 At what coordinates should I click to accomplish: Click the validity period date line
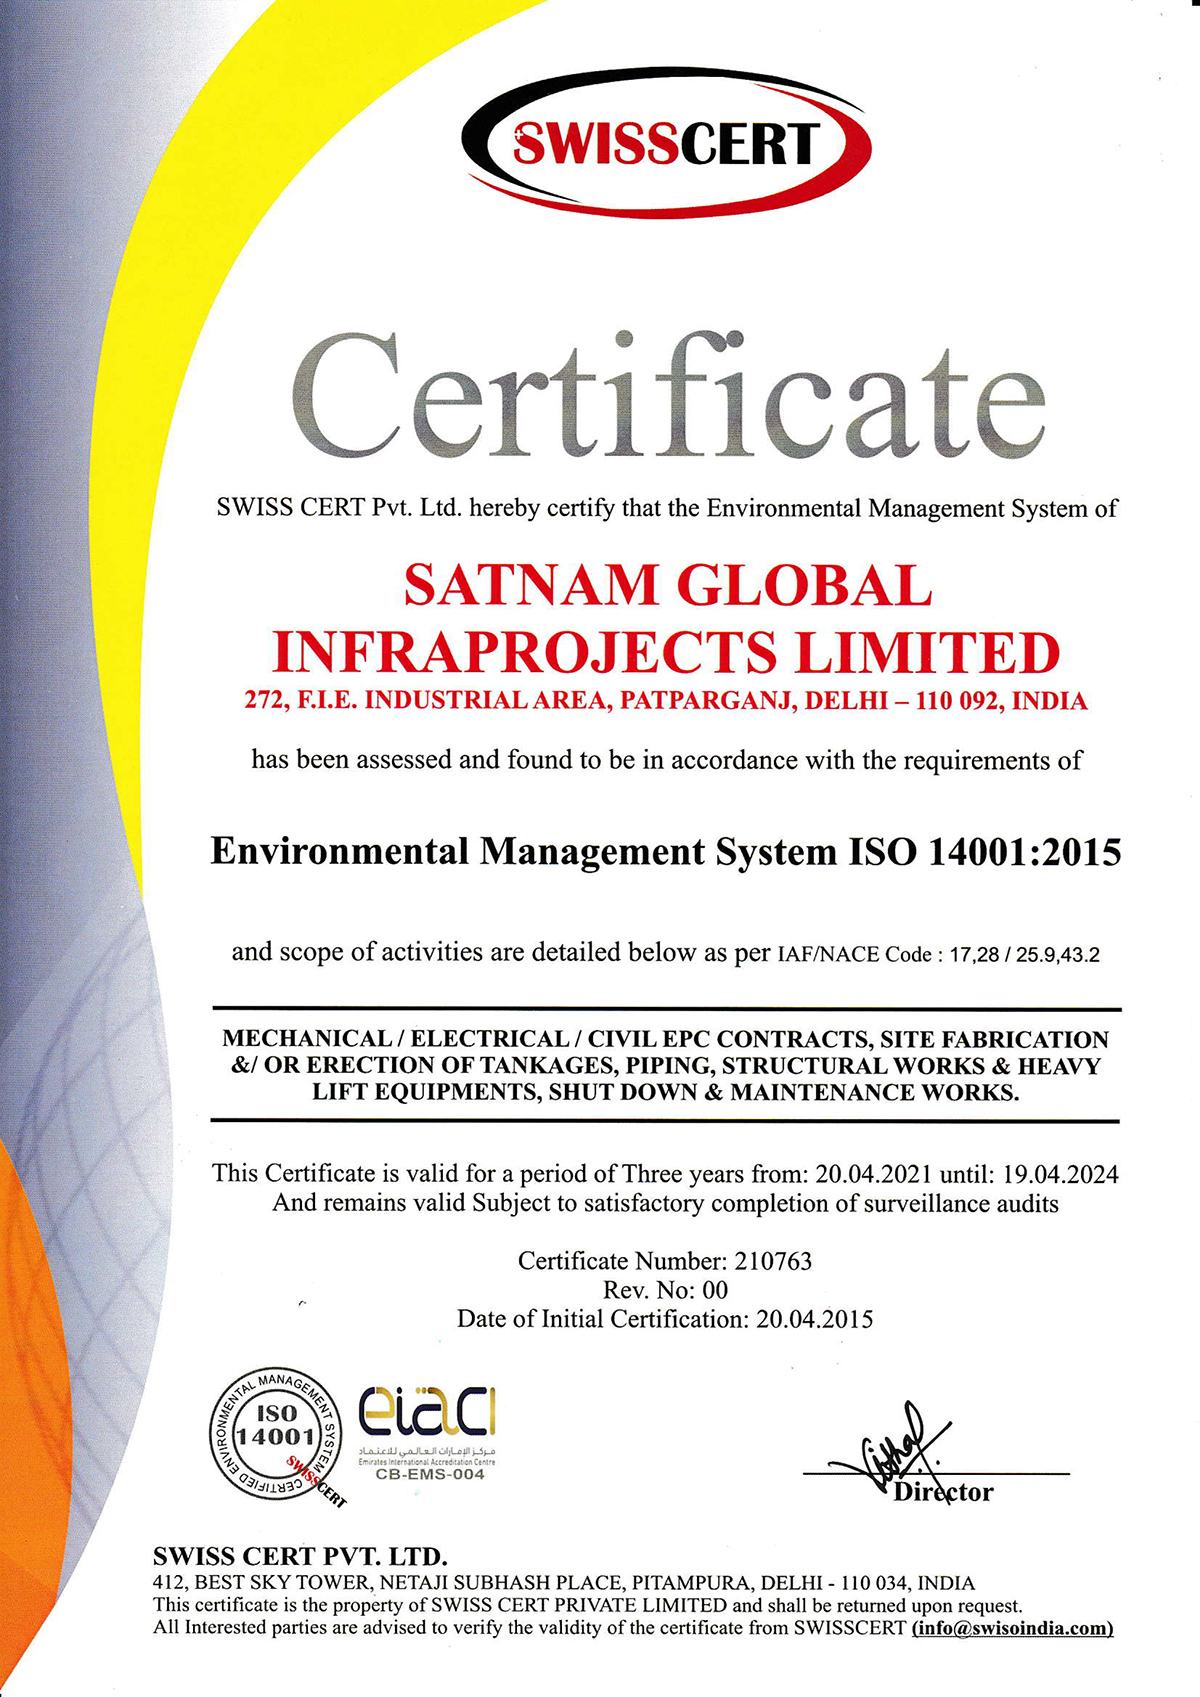tap(666, 1174)
